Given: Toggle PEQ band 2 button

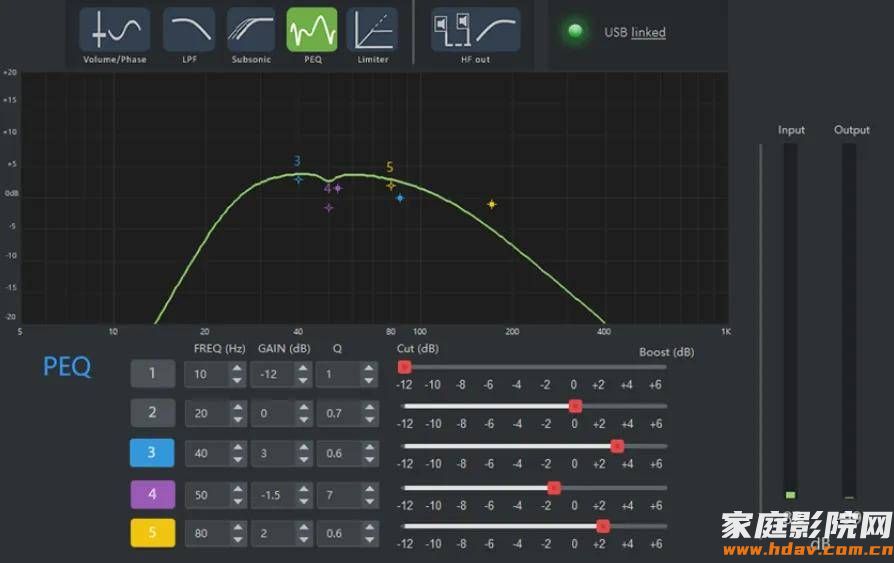Looking at the screenshot, I should [x=152, y=413].
